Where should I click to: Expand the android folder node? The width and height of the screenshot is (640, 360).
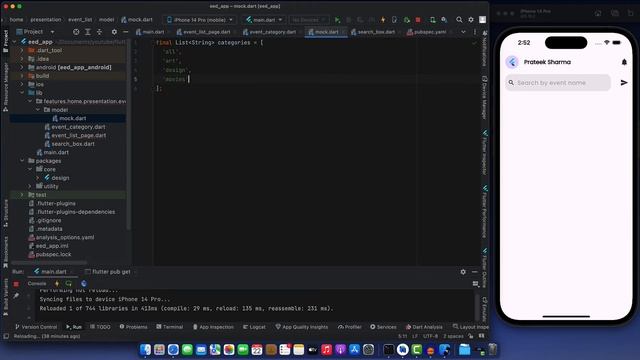tap(22, 67)
